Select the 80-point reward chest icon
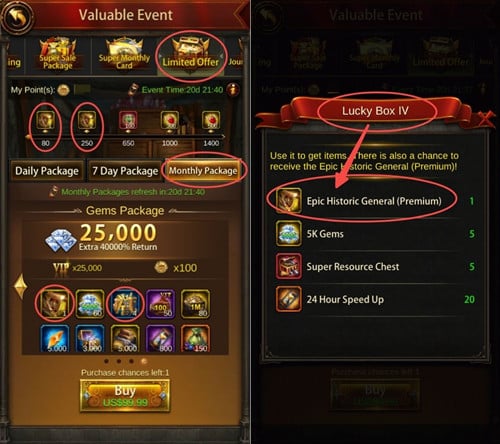500x444 pixels. tap(45, 120)
